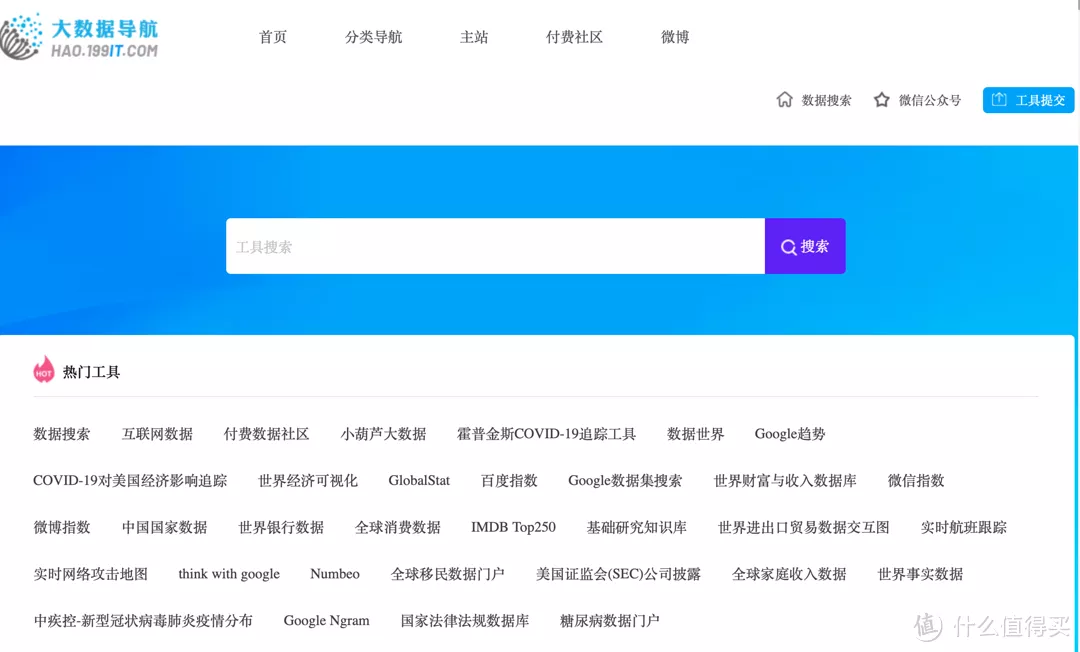Open Google Ngram link
The width and height of the screenshot is (1080, 652).
(x=326, y=621)
